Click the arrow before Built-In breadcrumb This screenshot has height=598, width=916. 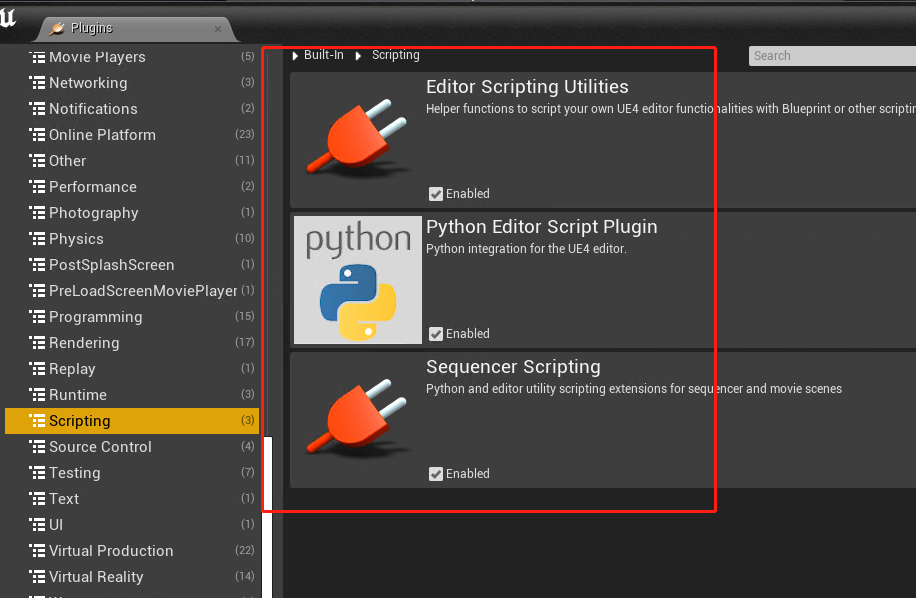(295, 55)
